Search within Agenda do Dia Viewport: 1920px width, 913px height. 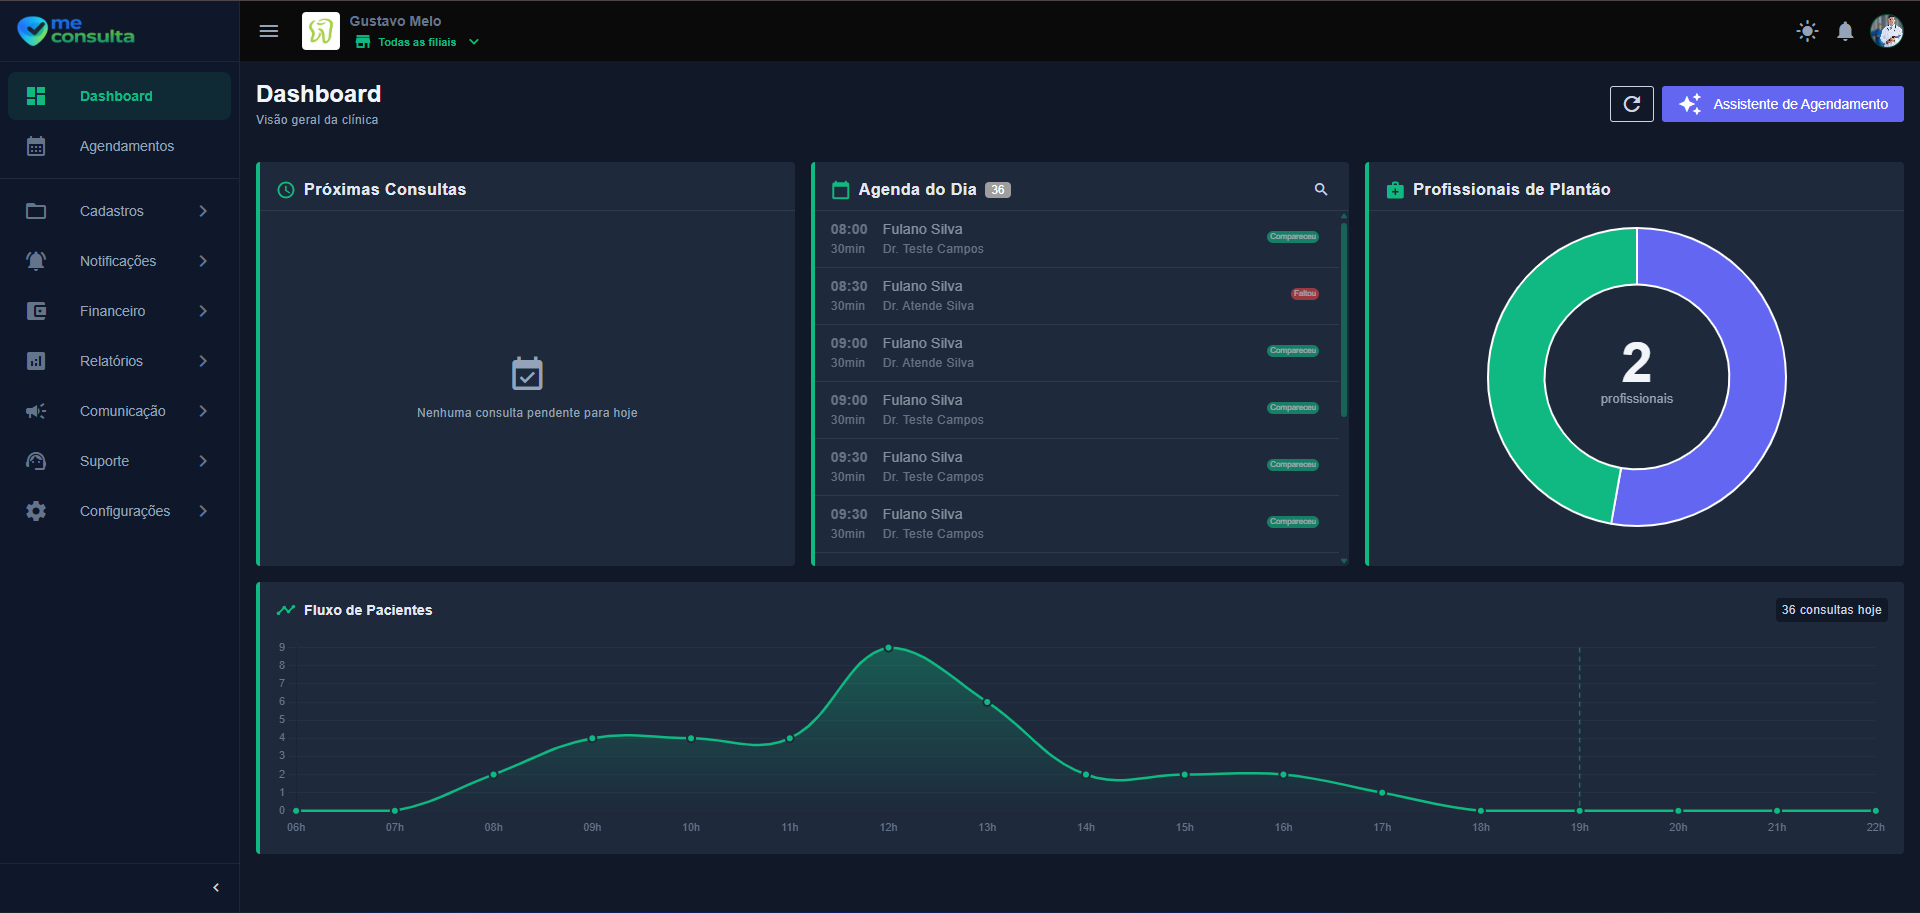pos(1321,189)
